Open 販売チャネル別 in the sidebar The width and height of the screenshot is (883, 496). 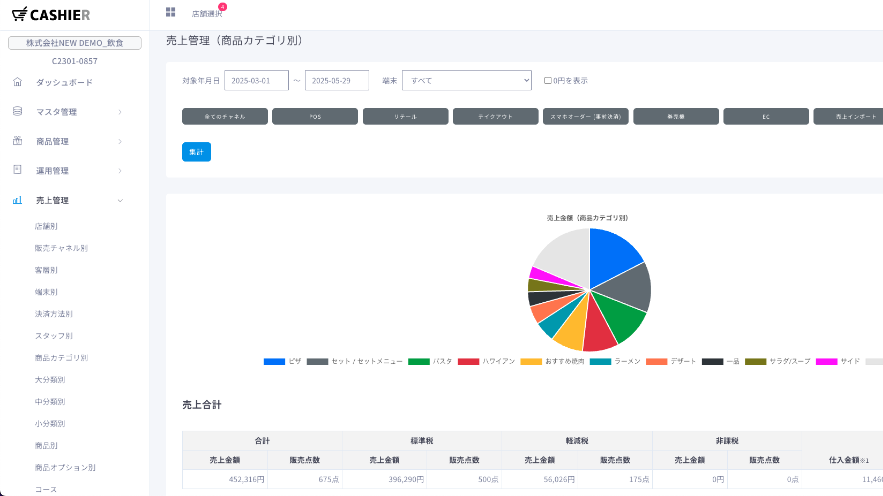point(61,248)
